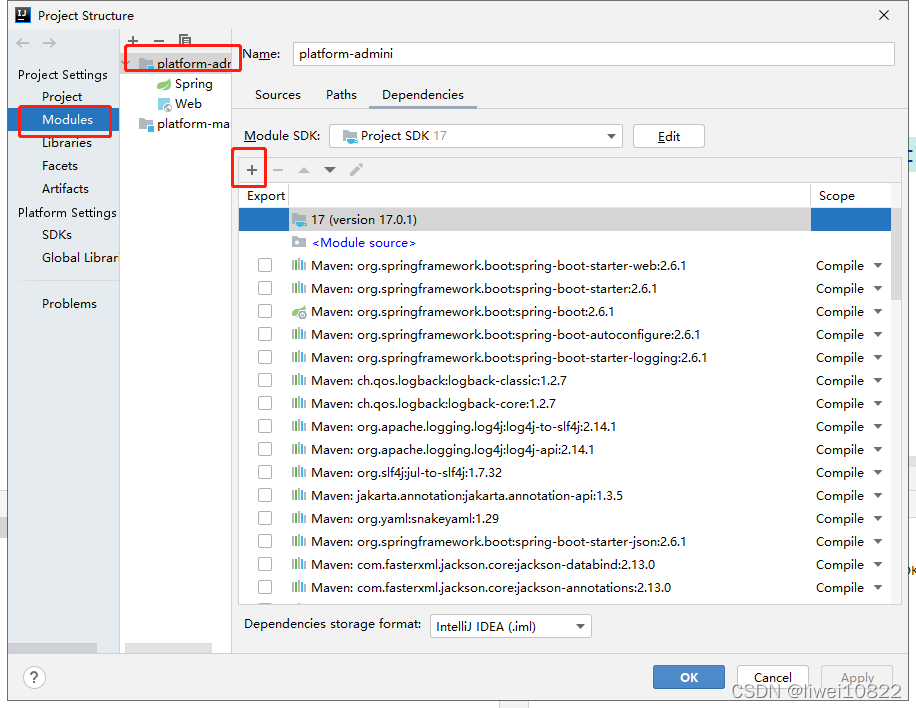The height and width of the screenshot is (708, 916).
Task: Tick export checkbox for jakarta.annotation-api:1.3.5
Action: pyautogui.click(x=265, y=495)
